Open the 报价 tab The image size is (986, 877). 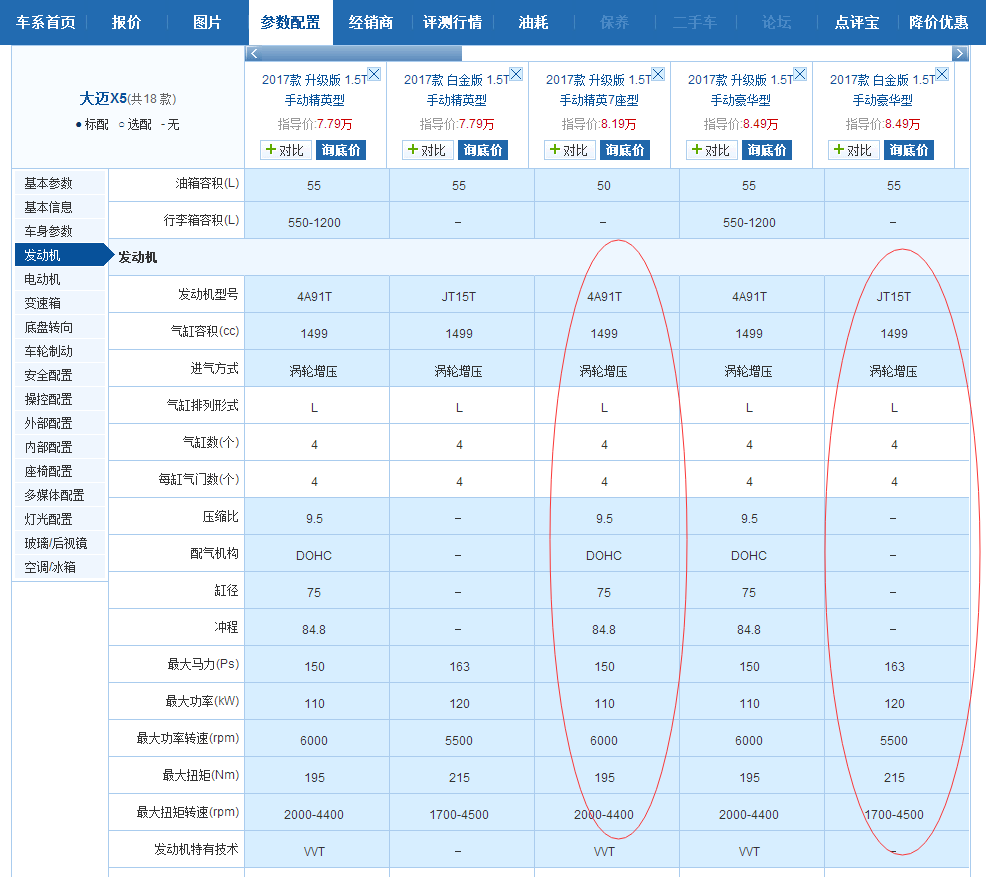click(x=126, y=23)
